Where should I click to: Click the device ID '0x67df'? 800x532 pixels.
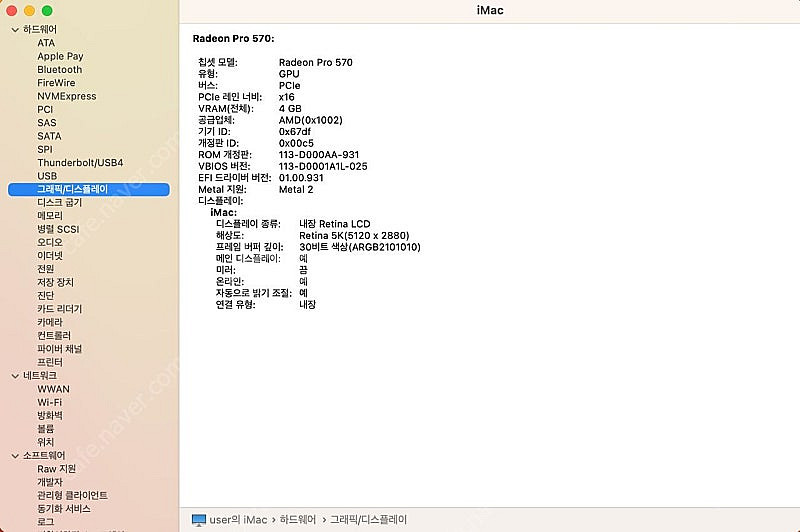click(294, 132)
